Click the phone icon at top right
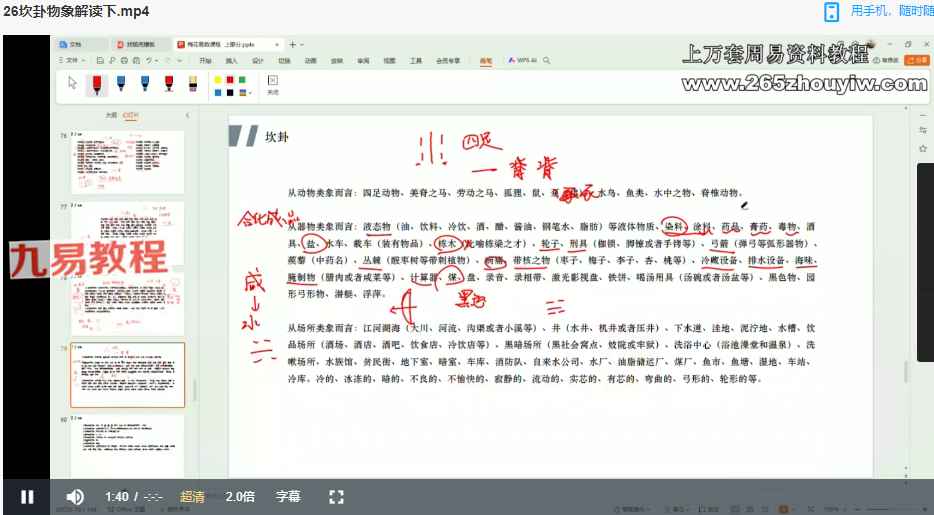Image resolution: width=934 pixels, height=515 pixels. point(832,12)
